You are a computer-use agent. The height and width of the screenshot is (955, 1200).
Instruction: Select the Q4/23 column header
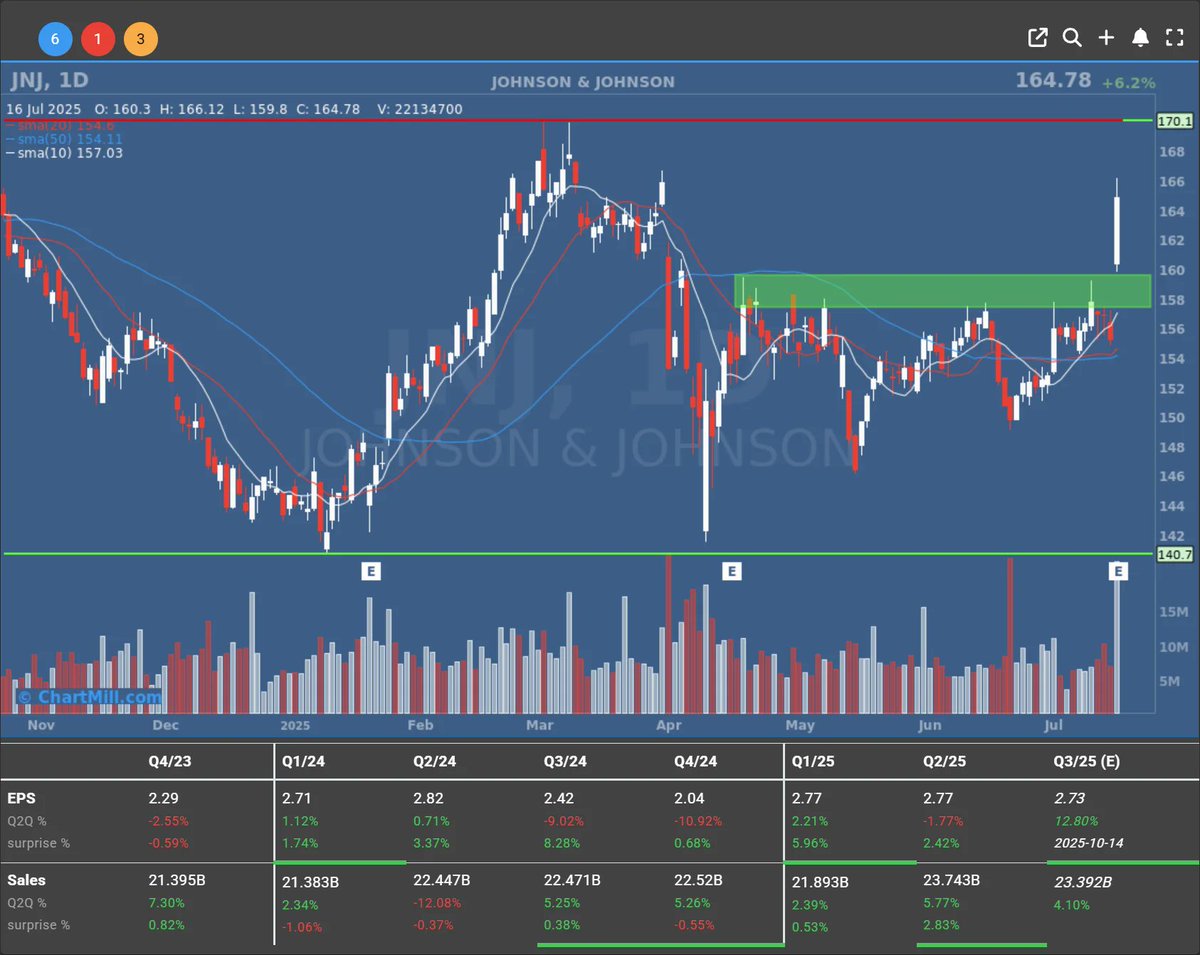pyautogui.click(x=170, y=761)
